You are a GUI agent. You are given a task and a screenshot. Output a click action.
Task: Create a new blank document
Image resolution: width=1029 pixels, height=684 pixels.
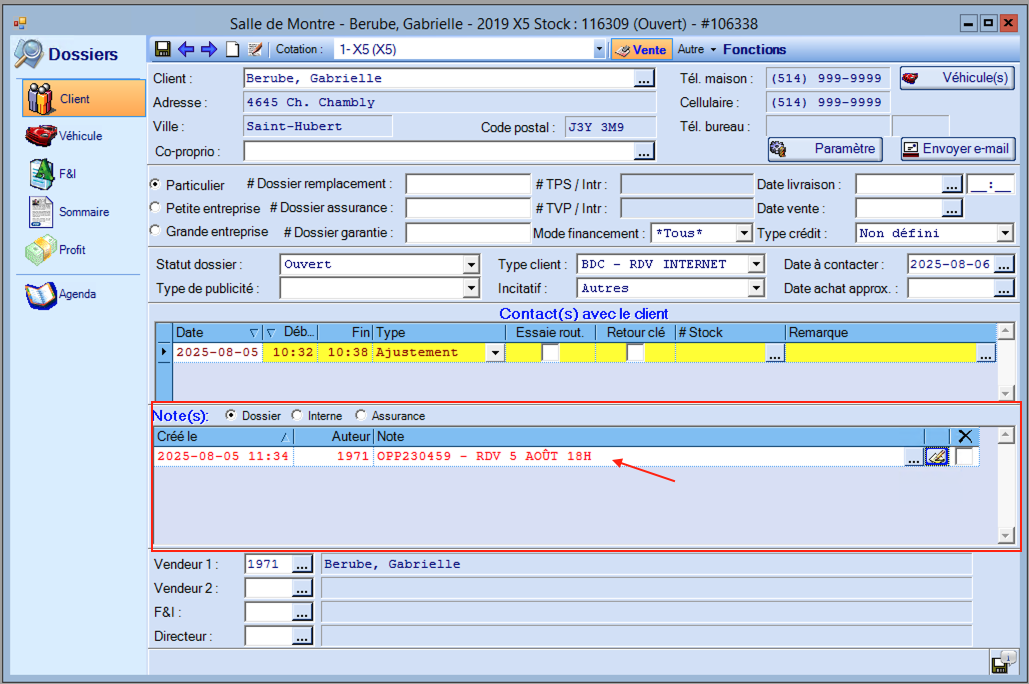coord(232,49)
